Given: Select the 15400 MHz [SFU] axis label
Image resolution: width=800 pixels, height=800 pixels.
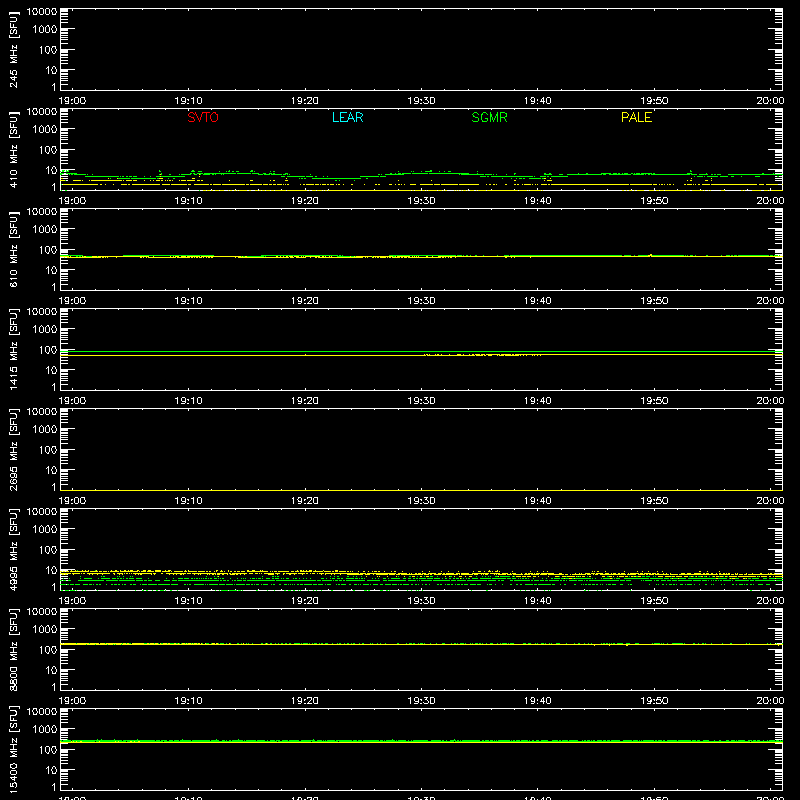Looking at the screenshot, I should point(13,749).
